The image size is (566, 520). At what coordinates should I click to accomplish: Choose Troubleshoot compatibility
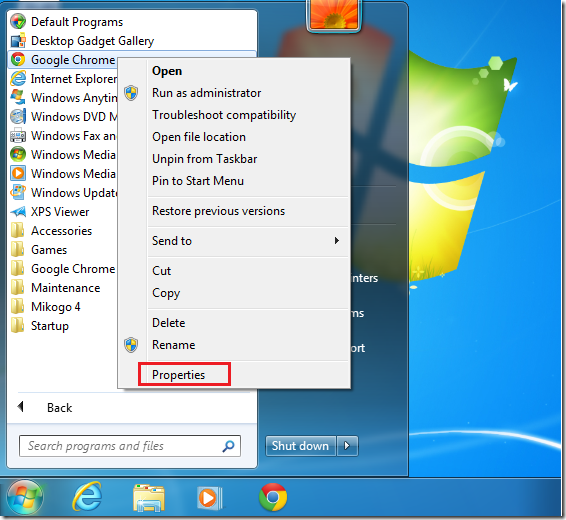coord(224,115)
